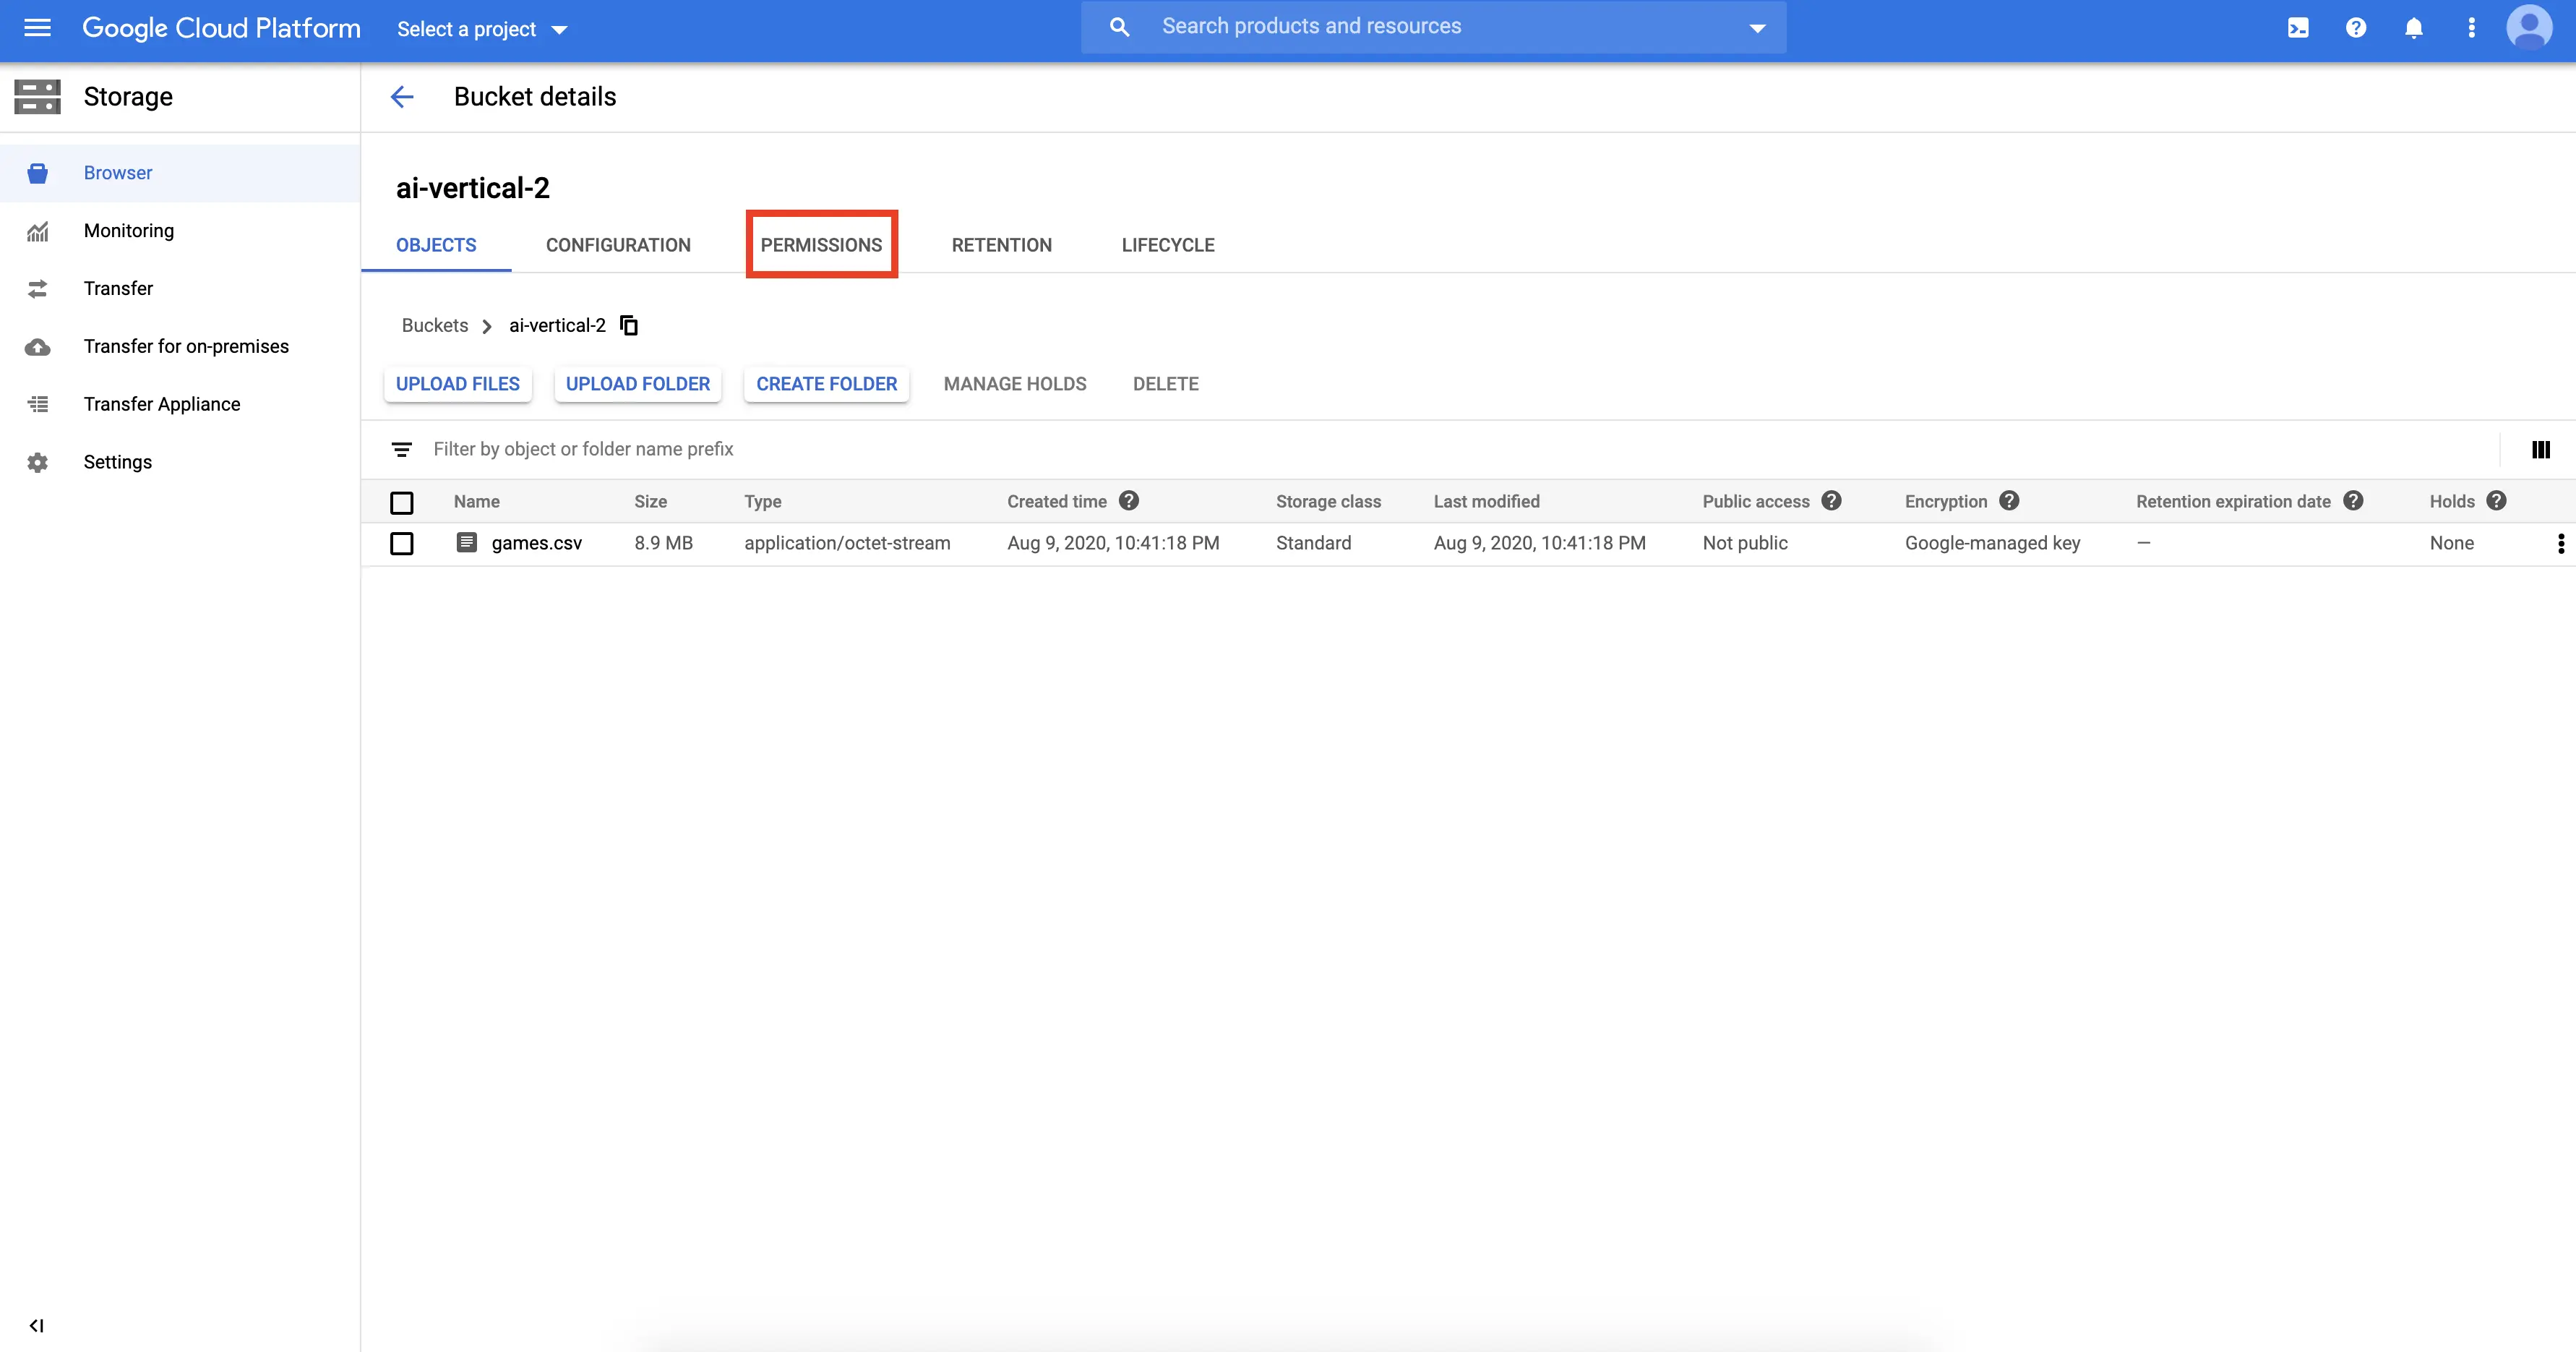Viewport: 2576px width, 1352px height.
Task: Collapse the left sidebar panel
Action: (x=37, y=1326)
